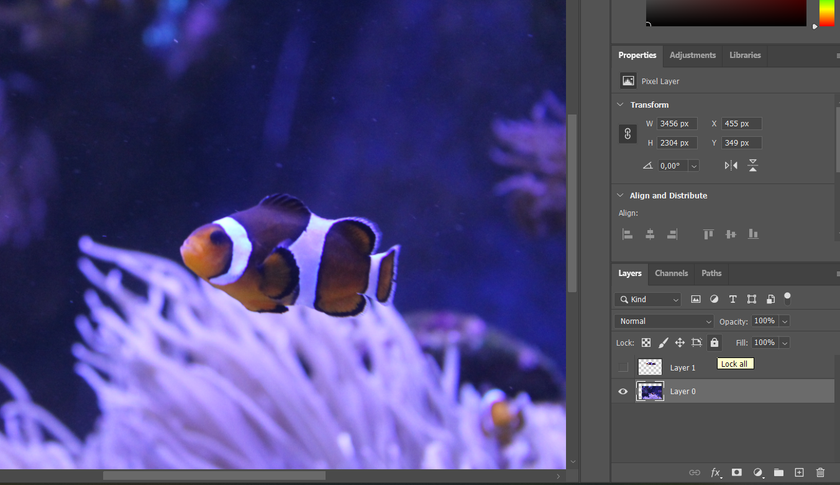Viewport: 840px width, 485px height.
Task: Click the H height field
Action: pyautogui.click(x=677, y=143)
